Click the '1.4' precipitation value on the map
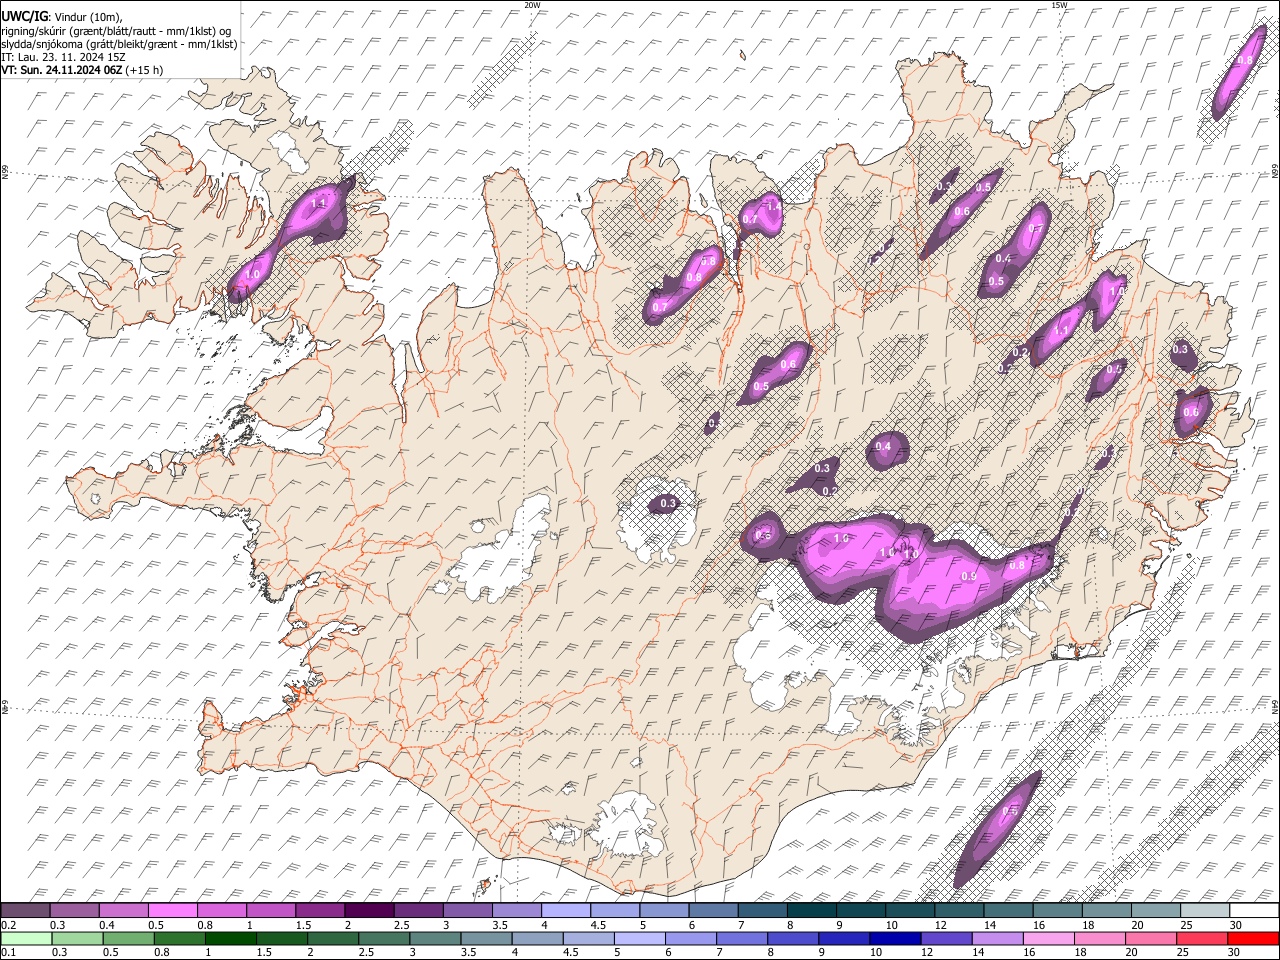The width and height of the screenshot is (1280, 960). [773, 205]
